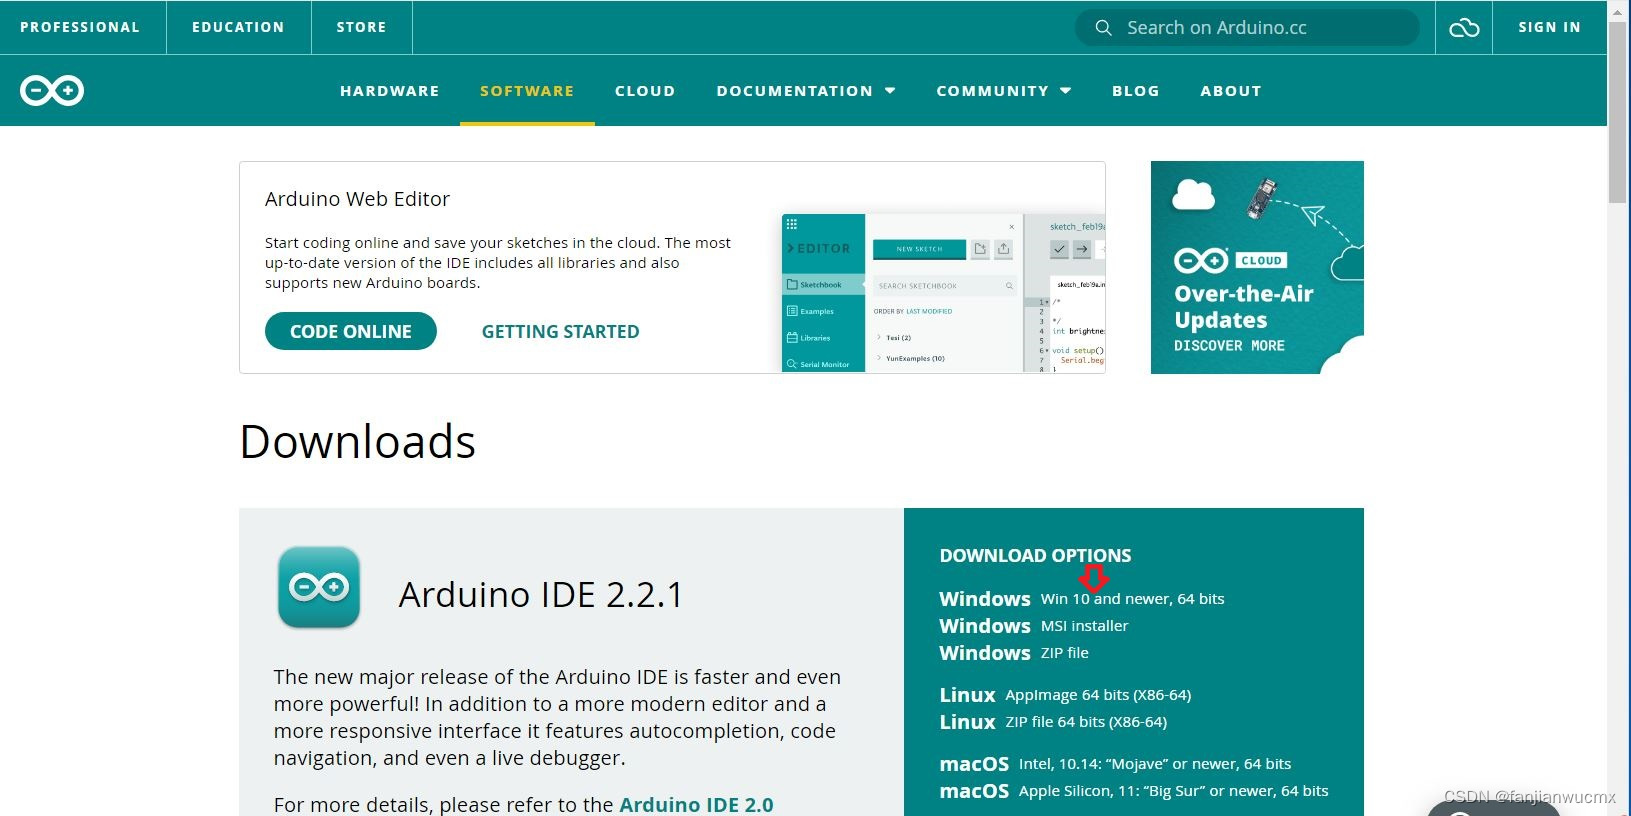Screen dimensions: 1631x816
Task: Click the Download Options heading
Action: point(1035,556)
